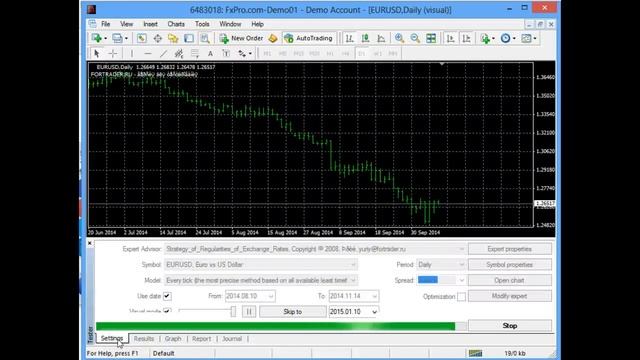Zoom in on the chart
The height and width of the screenshot is (360, 640).
point(399,38)
